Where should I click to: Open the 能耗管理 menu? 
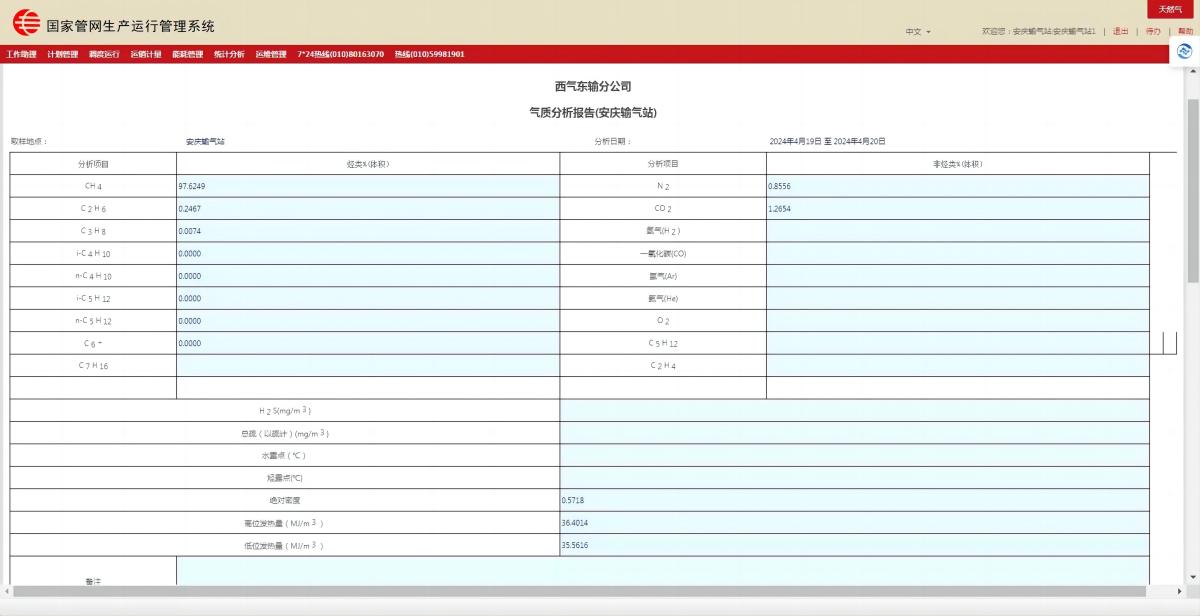[x=187, y=54]
